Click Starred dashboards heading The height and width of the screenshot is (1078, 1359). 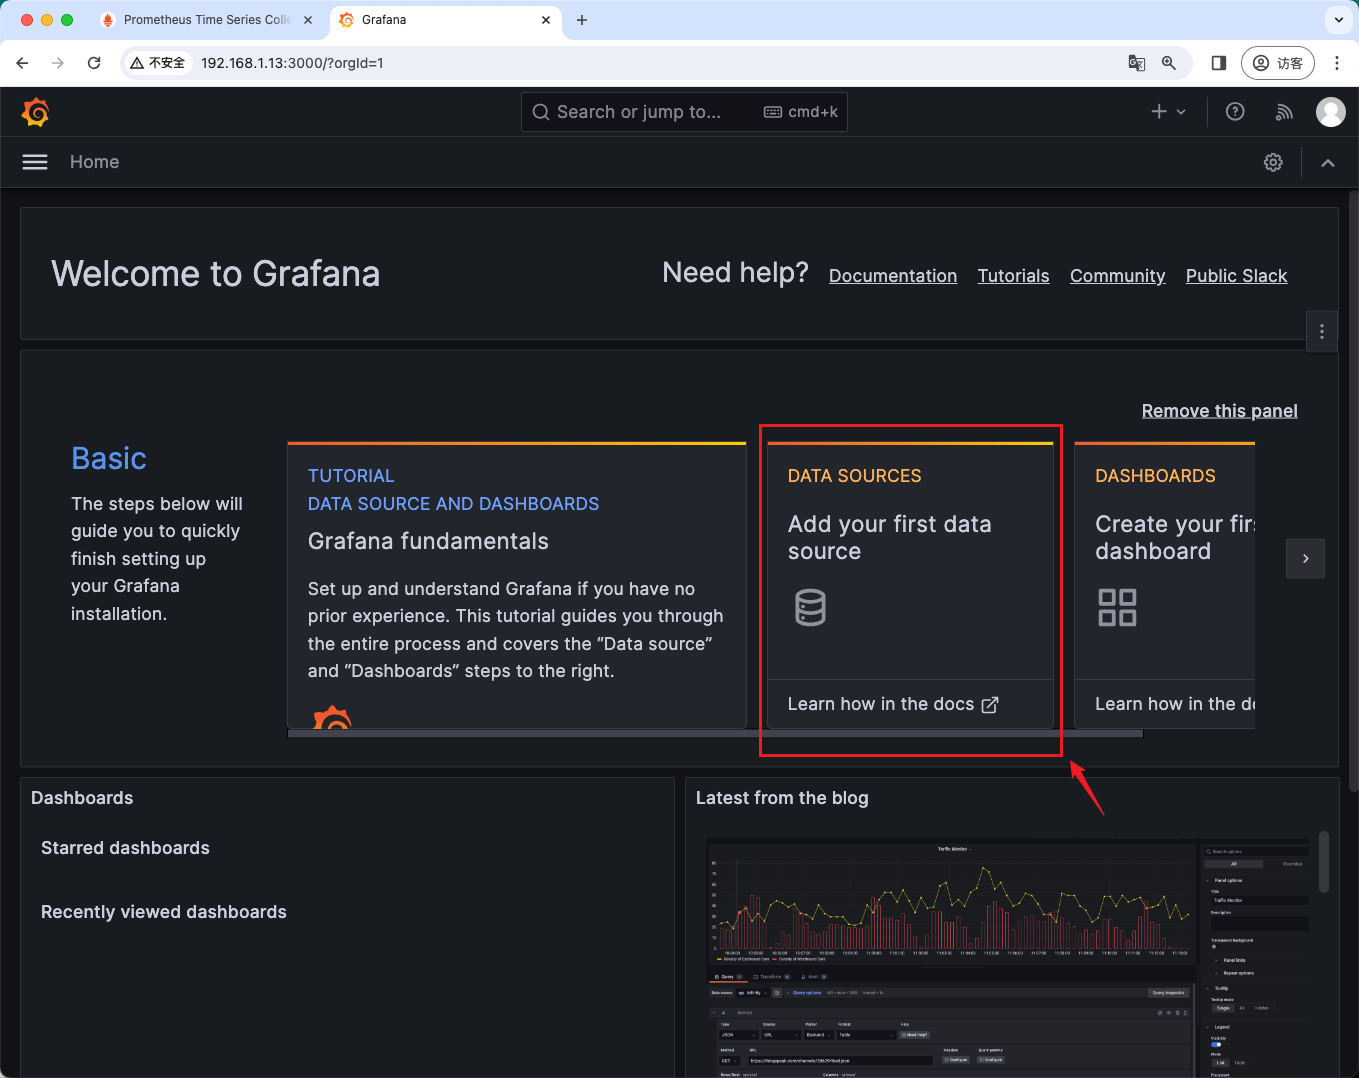click(125, 848)
